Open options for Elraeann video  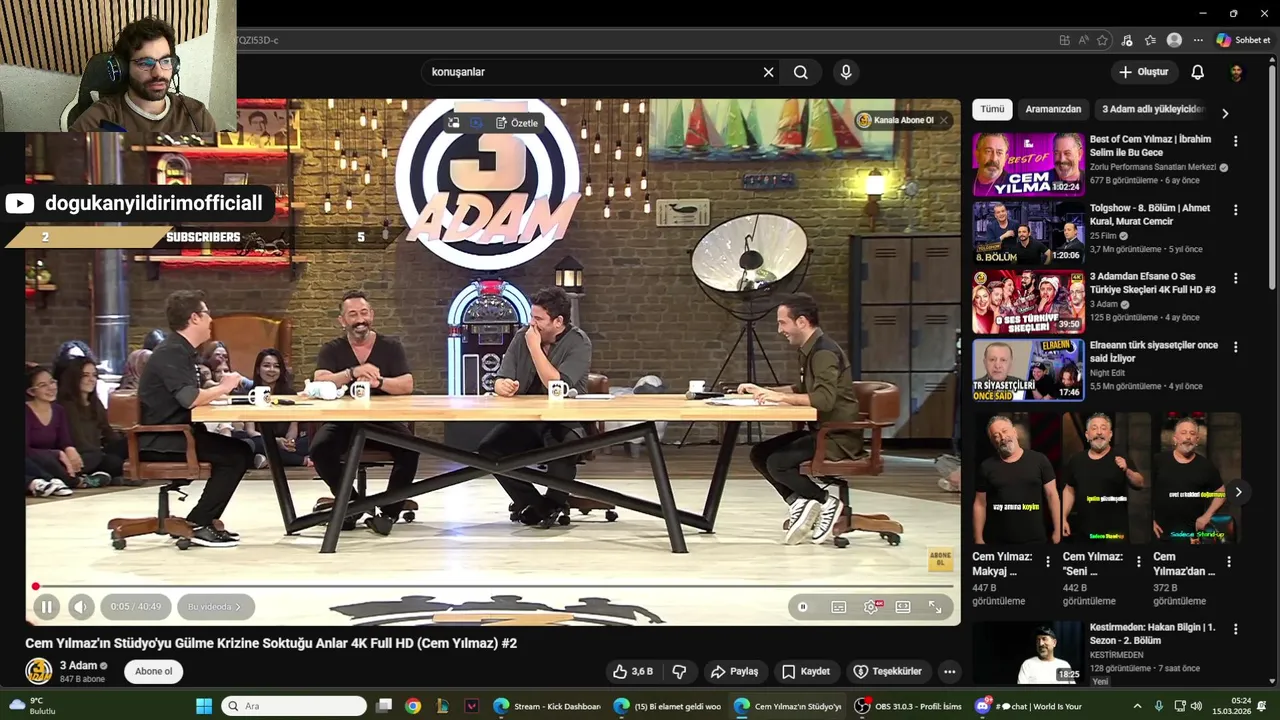(x=1235, y=347)
